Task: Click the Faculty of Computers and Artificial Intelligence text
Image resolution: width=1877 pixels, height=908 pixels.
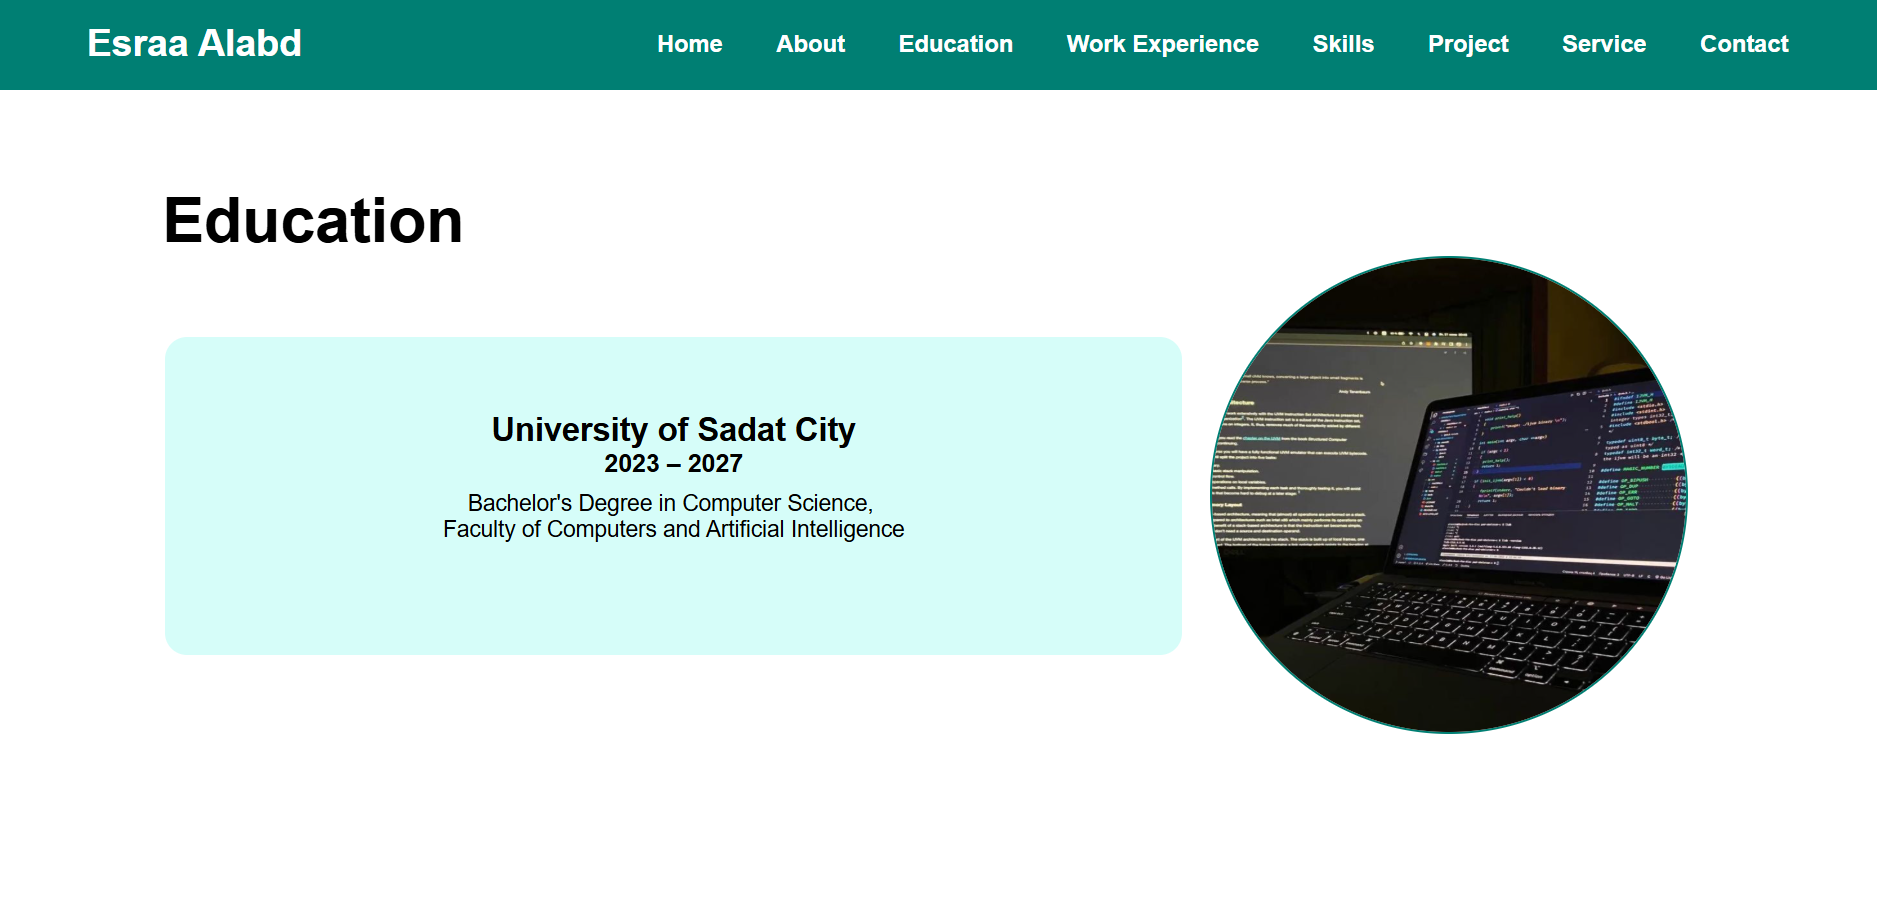Action: [673, 529]
